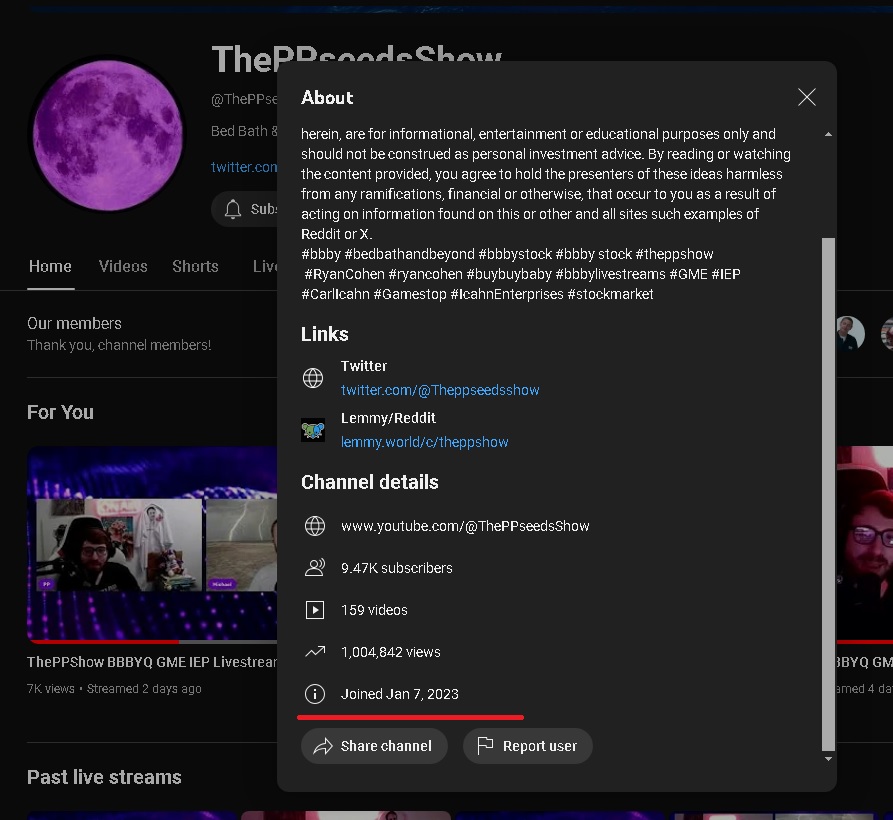Click the Joined Jan 7, 2023 text

(399, 694)
